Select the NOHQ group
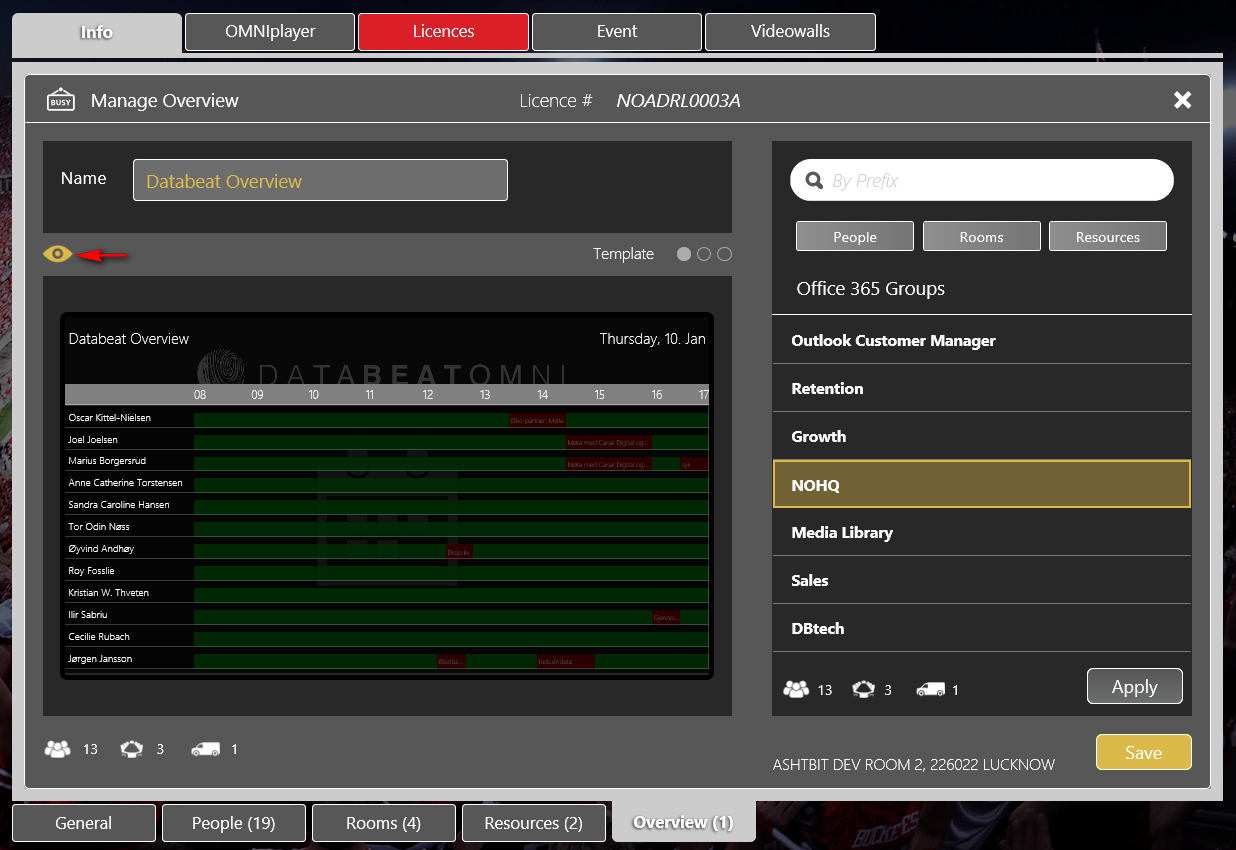This screenshot has width=1236, height=850. 982,484
